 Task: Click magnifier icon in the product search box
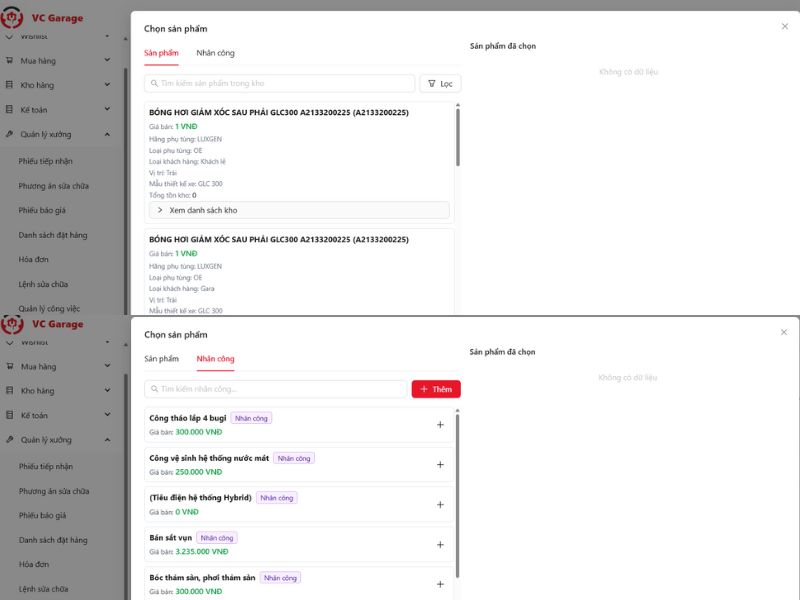[x=153, y=84]
